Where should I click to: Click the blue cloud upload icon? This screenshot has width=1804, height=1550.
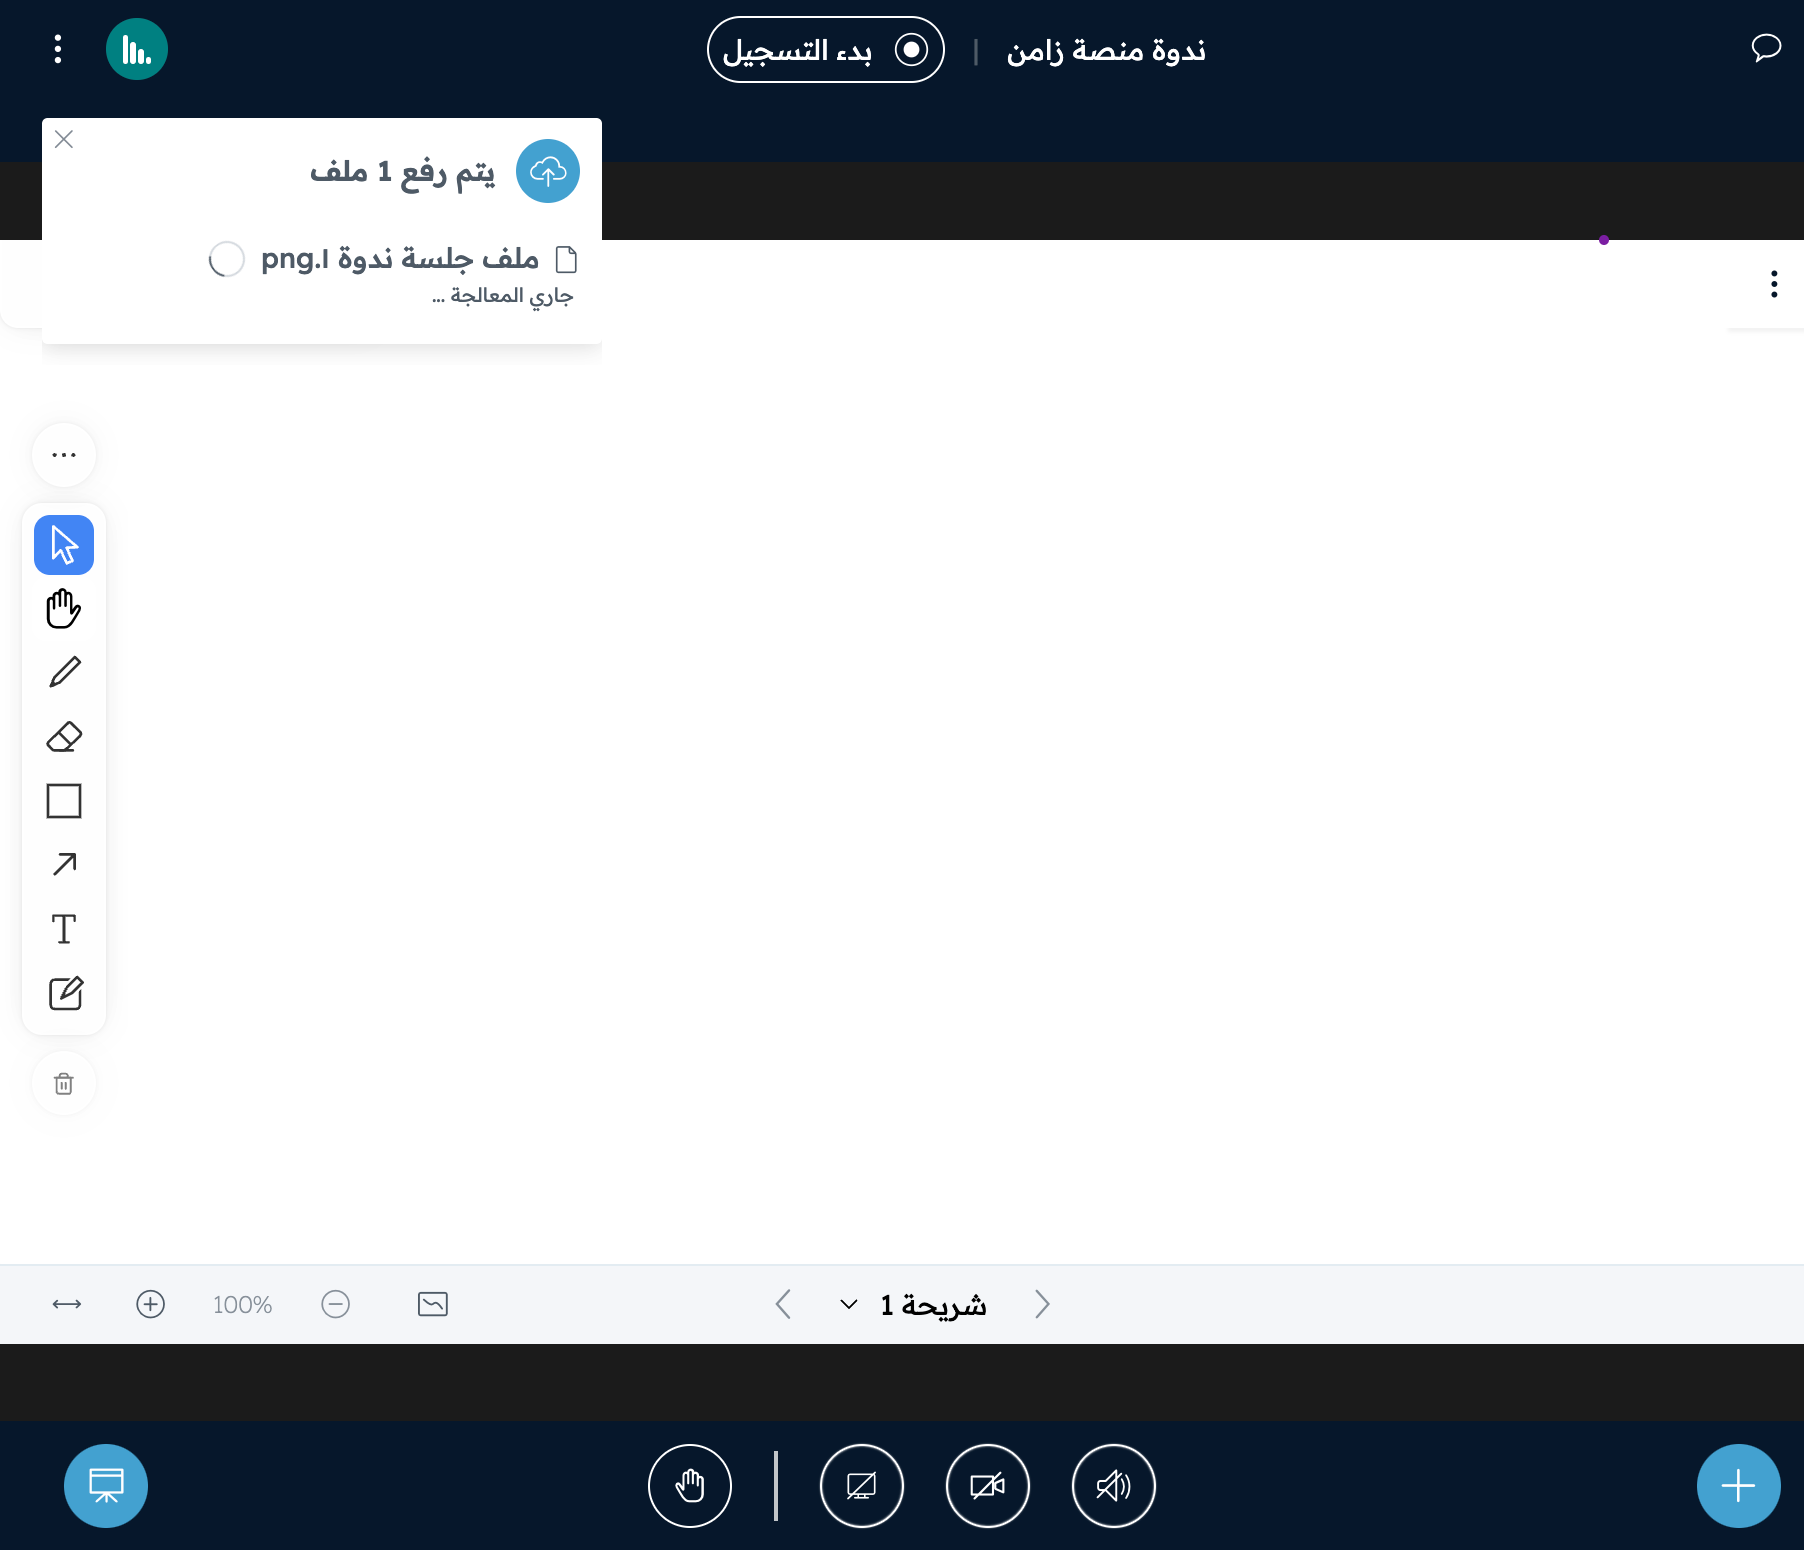coord(547,171)
